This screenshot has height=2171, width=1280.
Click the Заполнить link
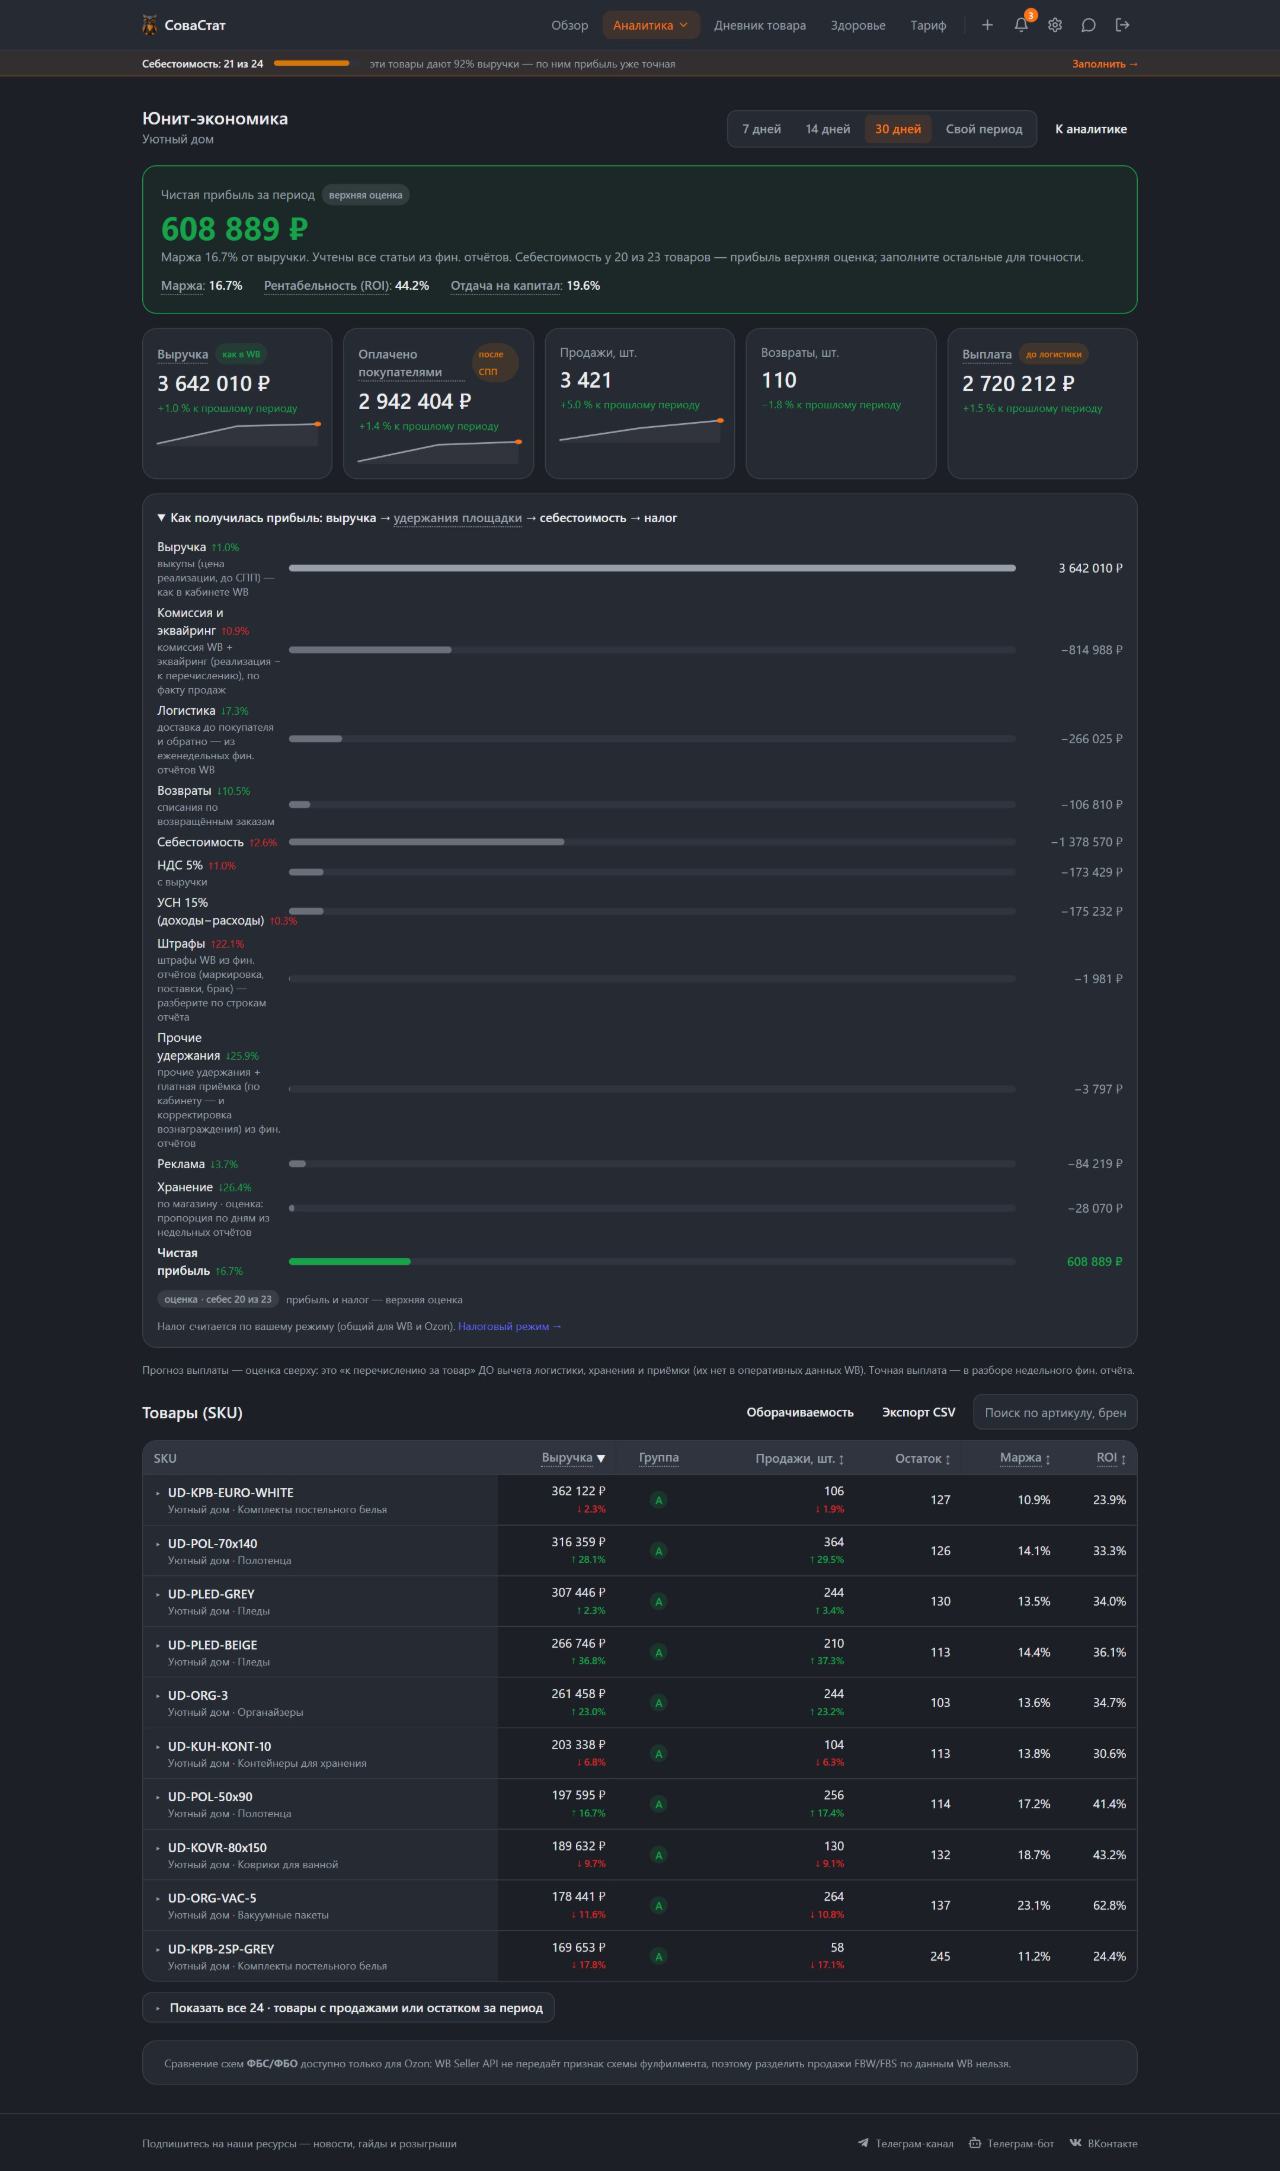click(1105, 64)
